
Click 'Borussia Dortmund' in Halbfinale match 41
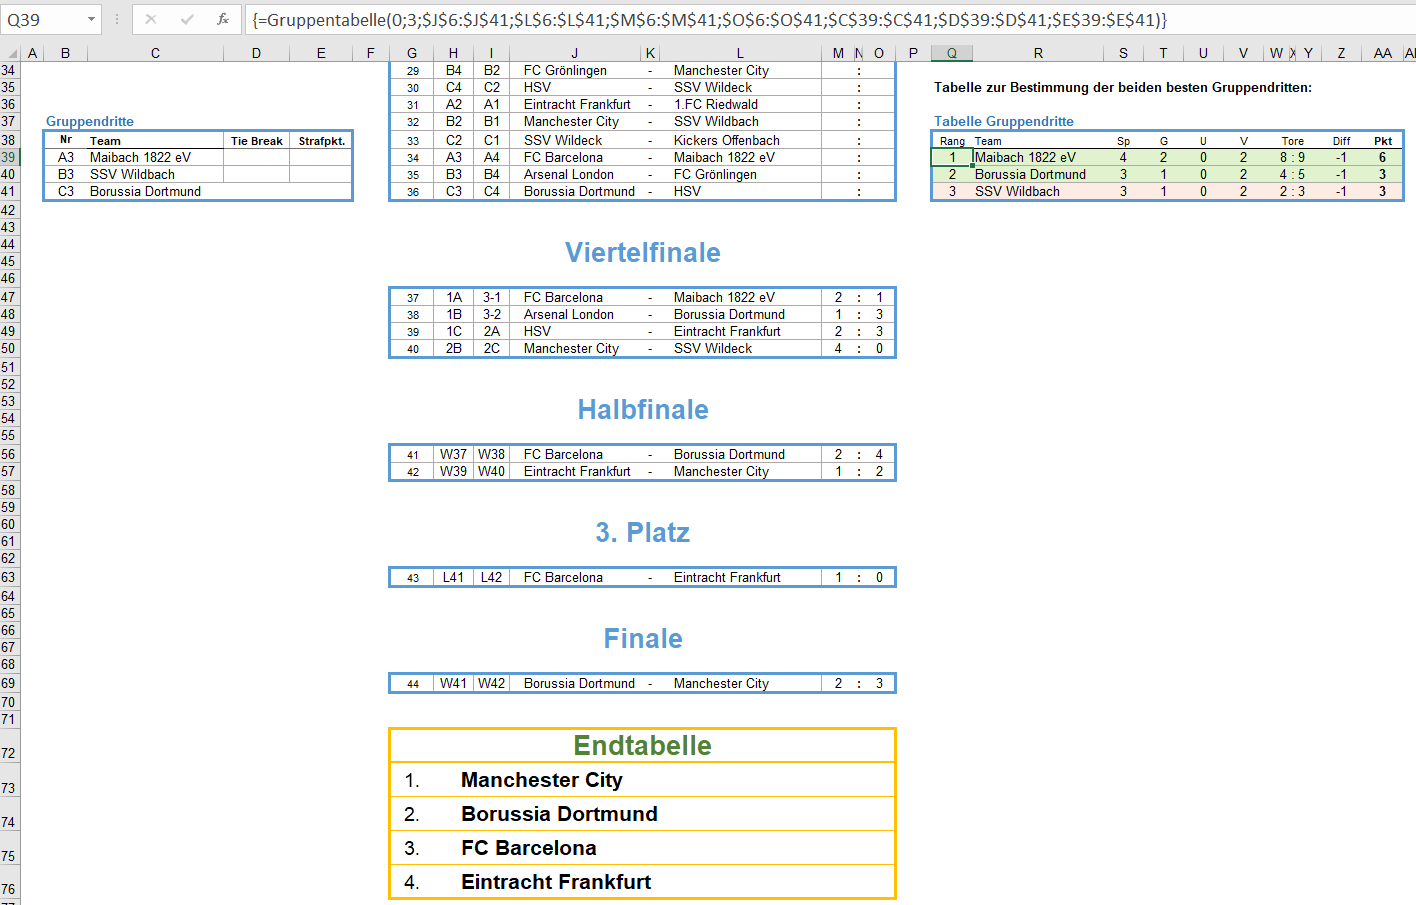pyautogui.click(x=729, y=454)
